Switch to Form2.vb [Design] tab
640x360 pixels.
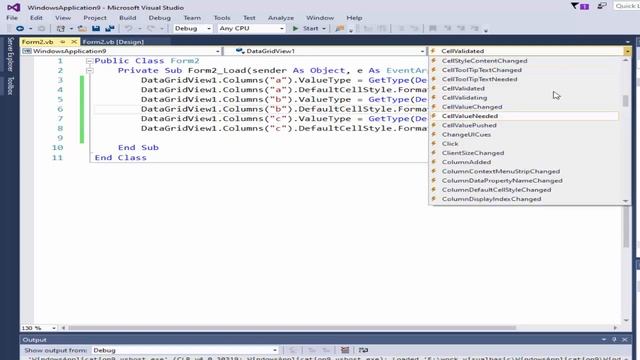(113, 42)
